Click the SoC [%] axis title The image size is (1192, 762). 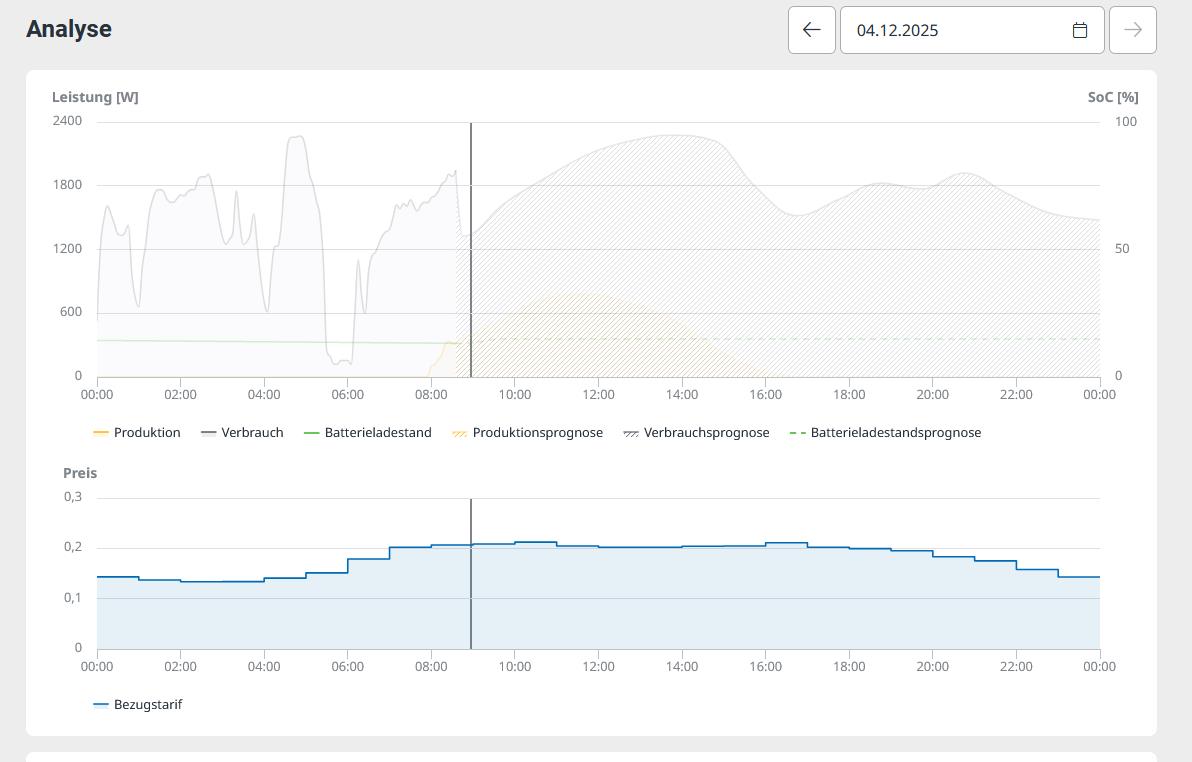coord(1112,97)
